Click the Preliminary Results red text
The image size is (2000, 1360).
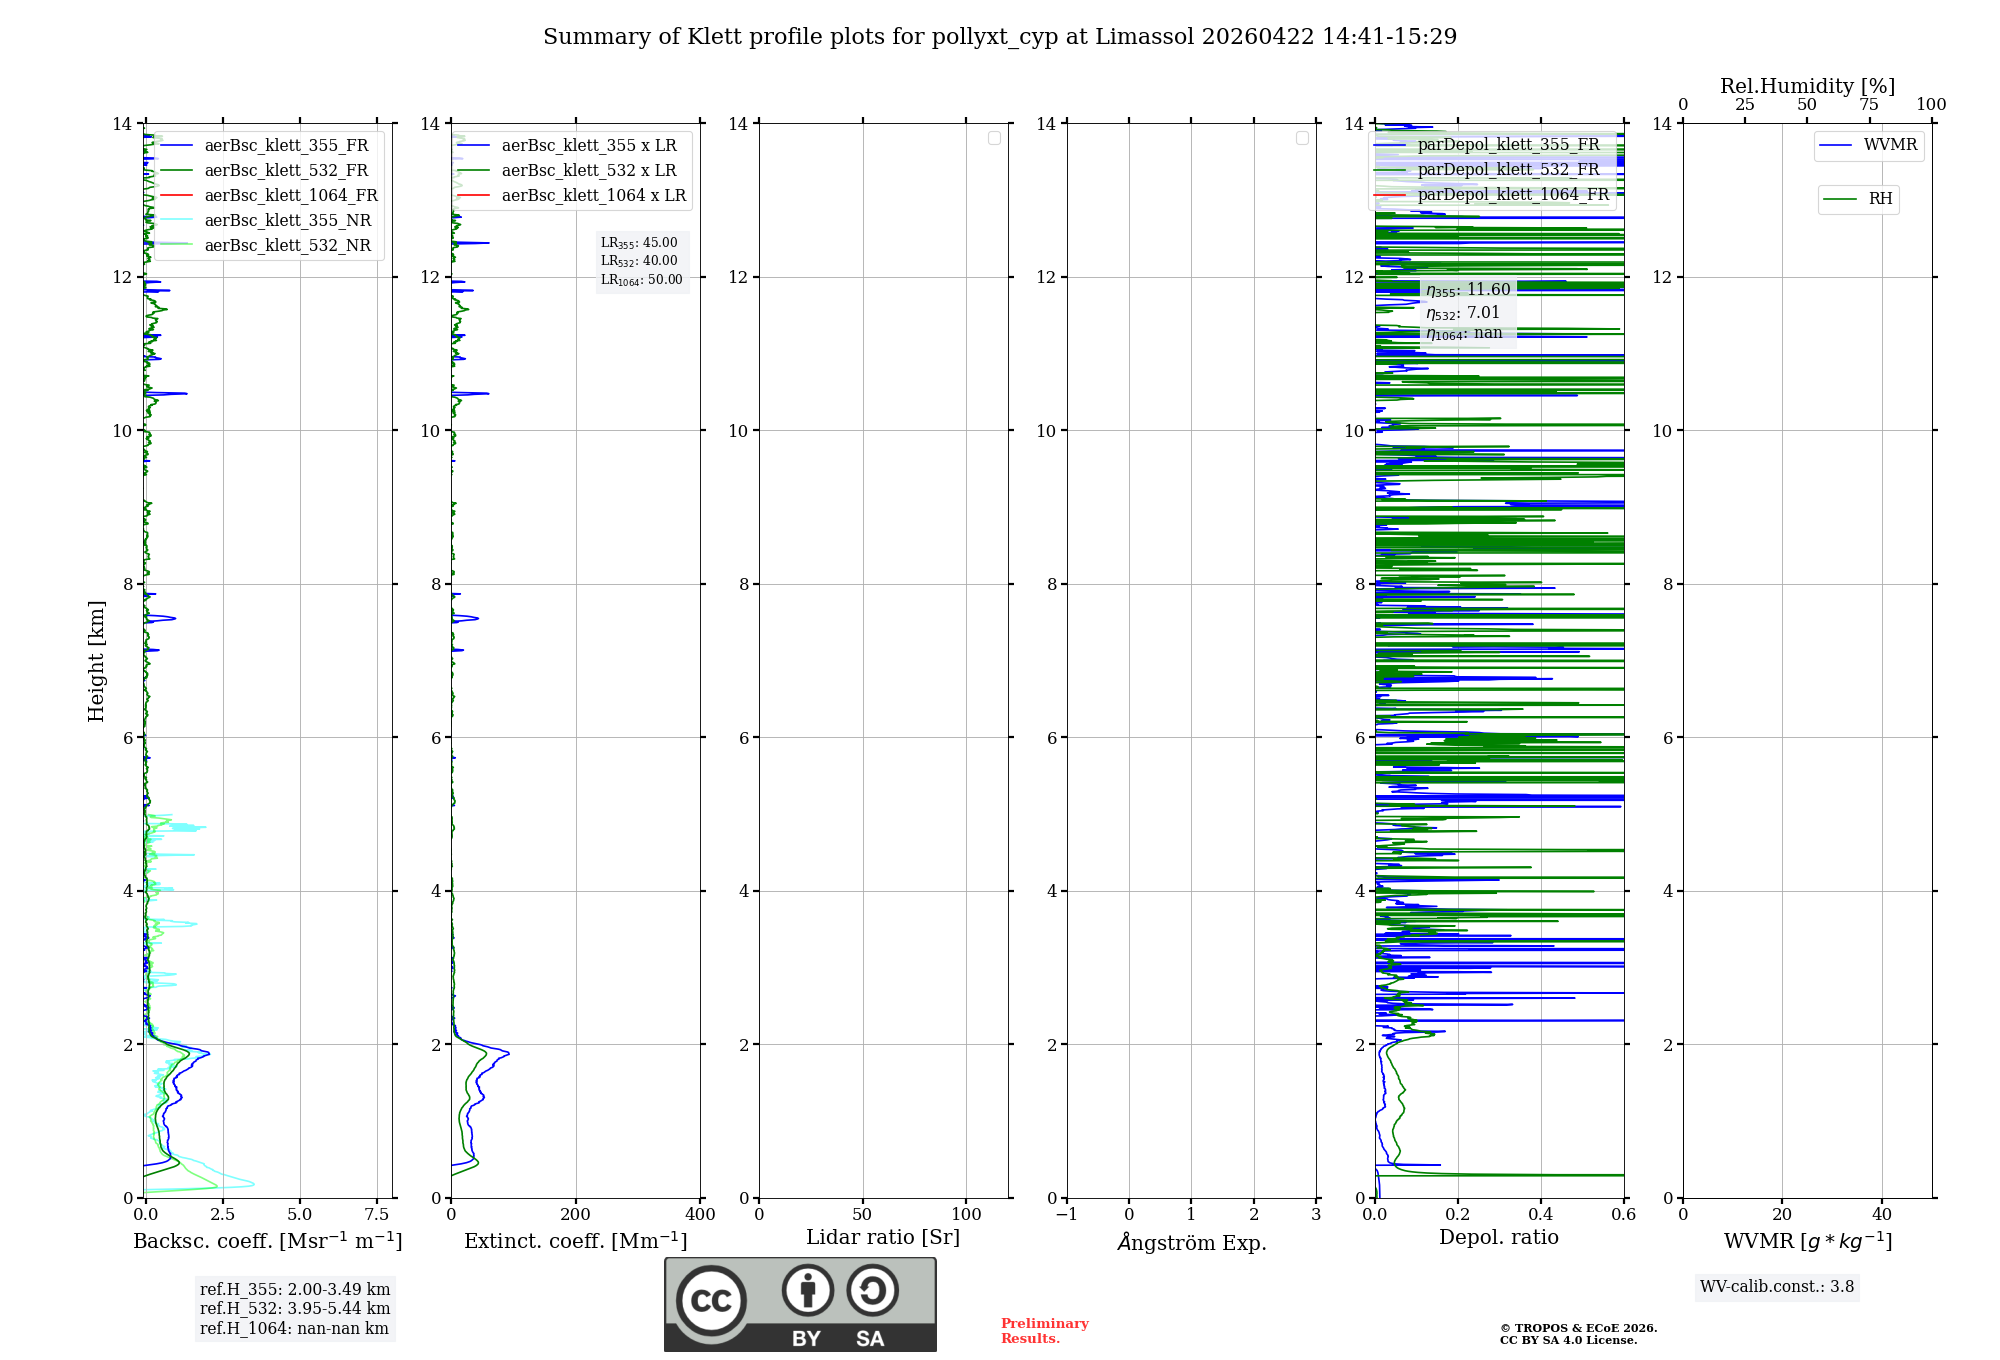click(1044, 1330)
